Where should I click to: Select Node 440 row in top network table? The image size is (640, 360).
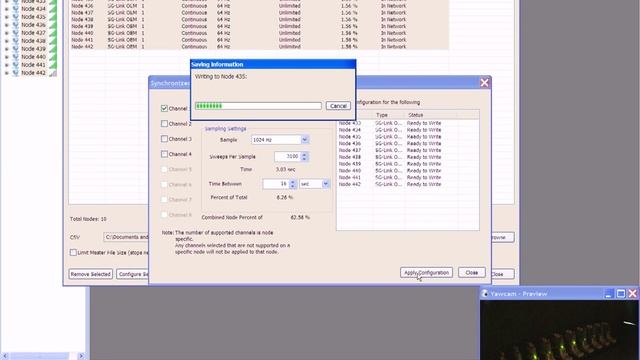(x=259, y=33)
